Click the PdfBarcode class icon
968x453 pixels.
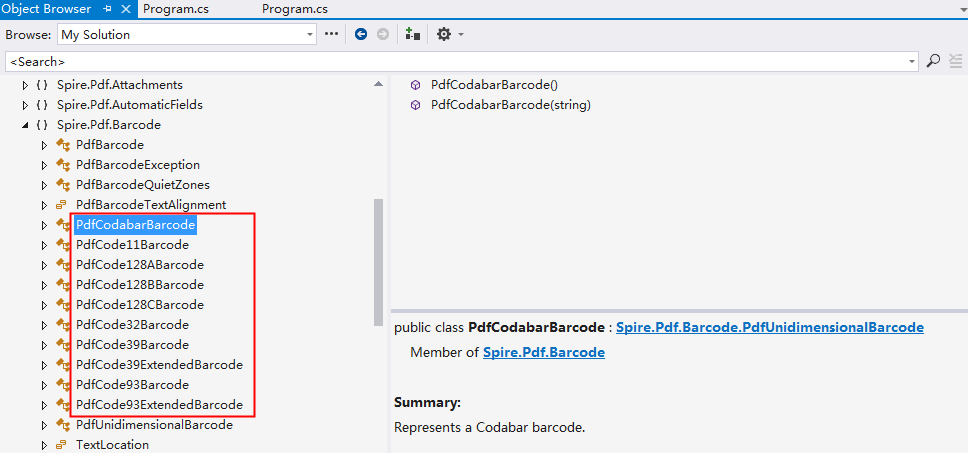[62, 145]
